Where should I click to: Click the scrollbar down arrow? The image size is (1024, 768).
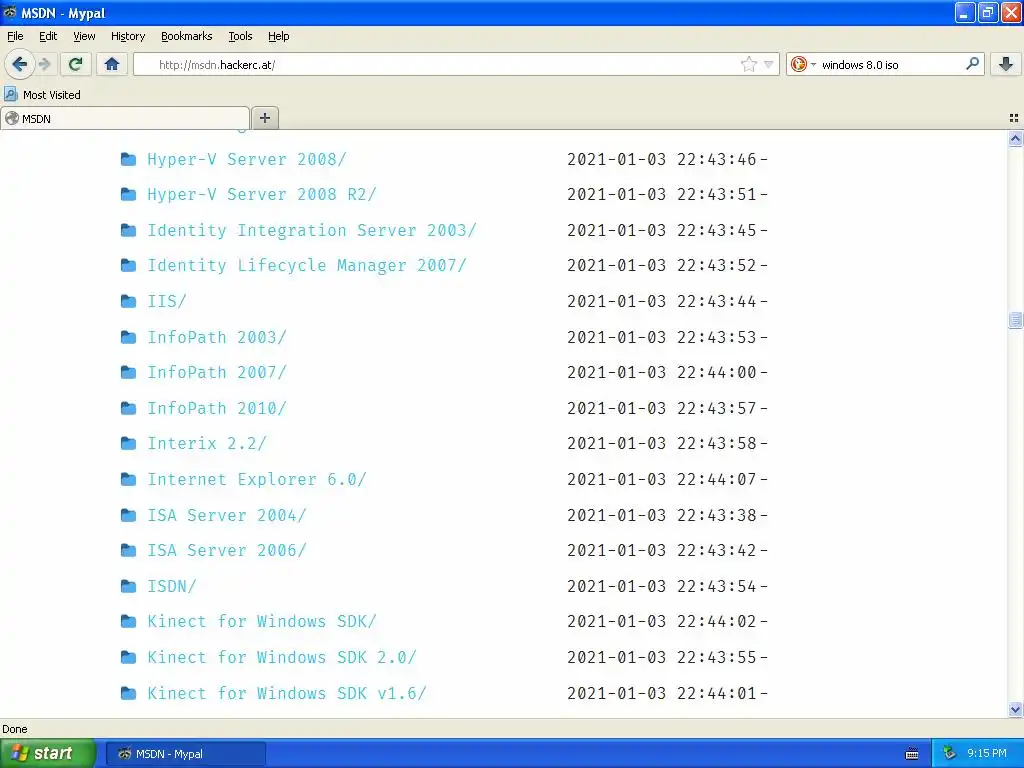[x=1015, y=709]
